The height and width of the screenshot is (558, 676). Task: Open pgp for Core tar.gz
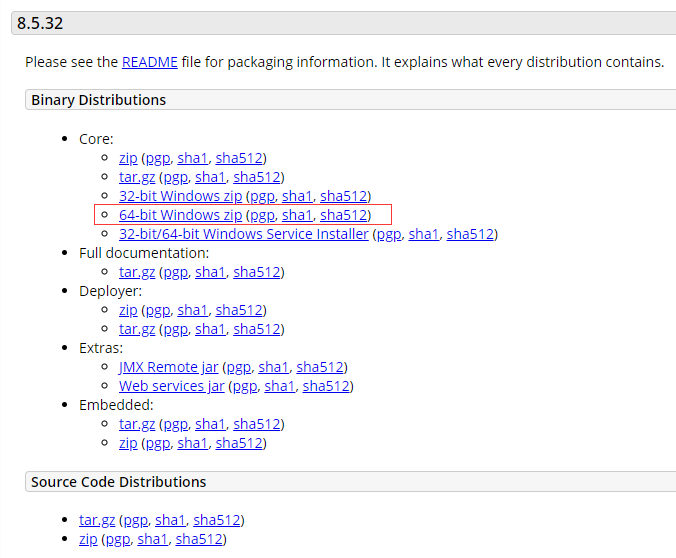pyautogui.click(x=175, y=177)
